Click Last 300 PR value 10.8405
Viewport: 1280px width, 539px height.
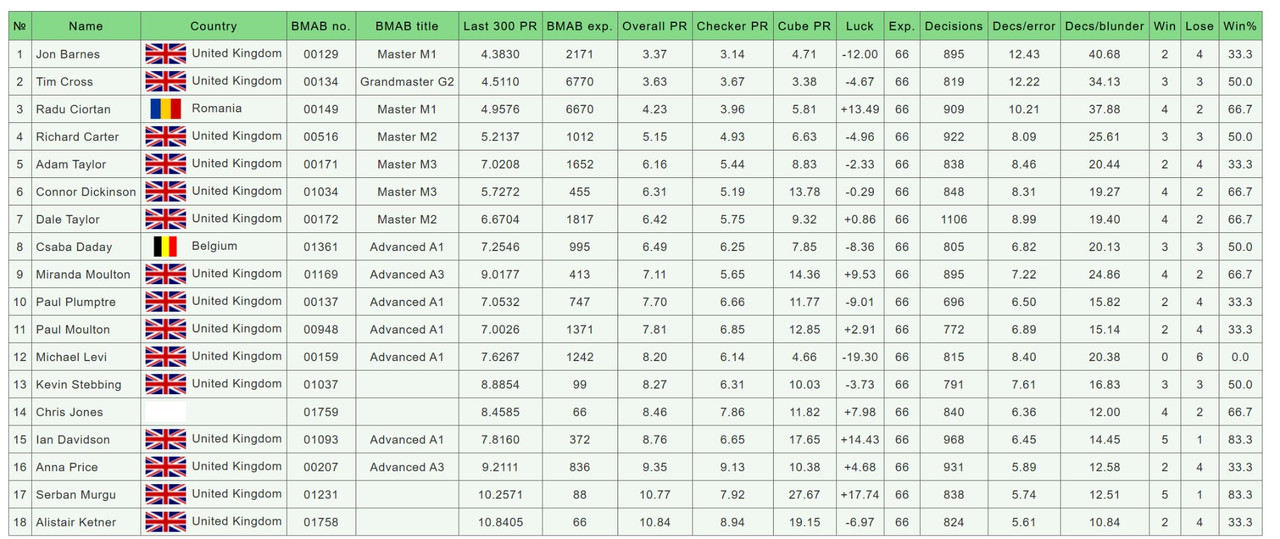(501, 522)
